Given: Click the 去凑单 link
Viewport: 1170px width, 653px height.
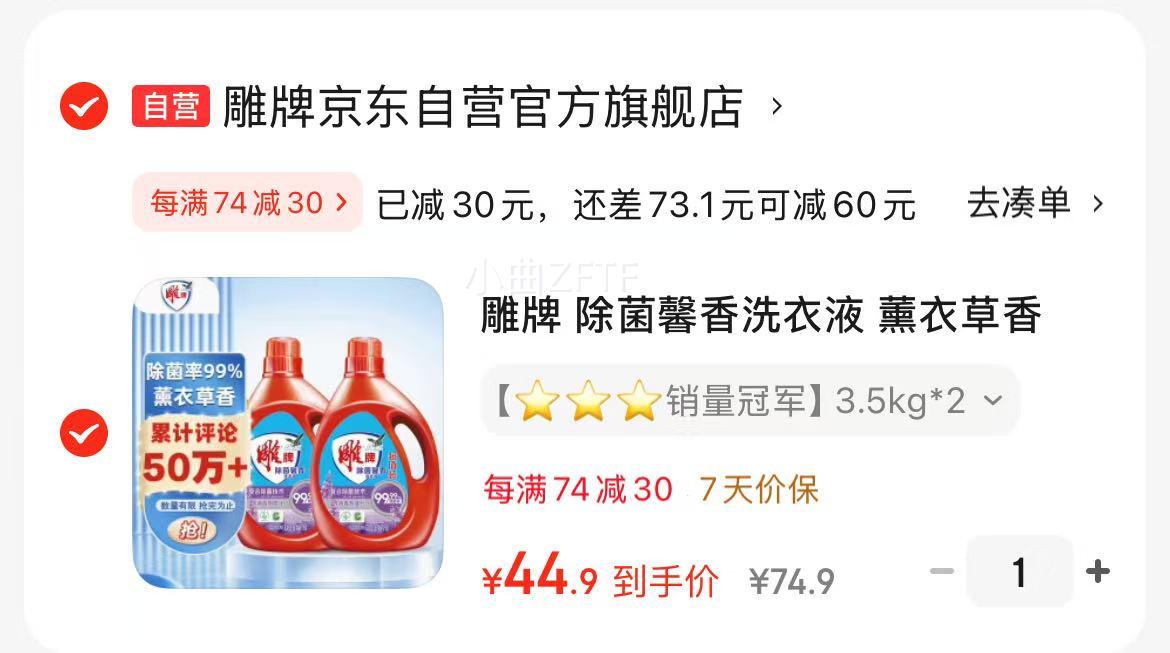Looking at the screenshot, I should pyautogui.click(x=1019, y=203).
